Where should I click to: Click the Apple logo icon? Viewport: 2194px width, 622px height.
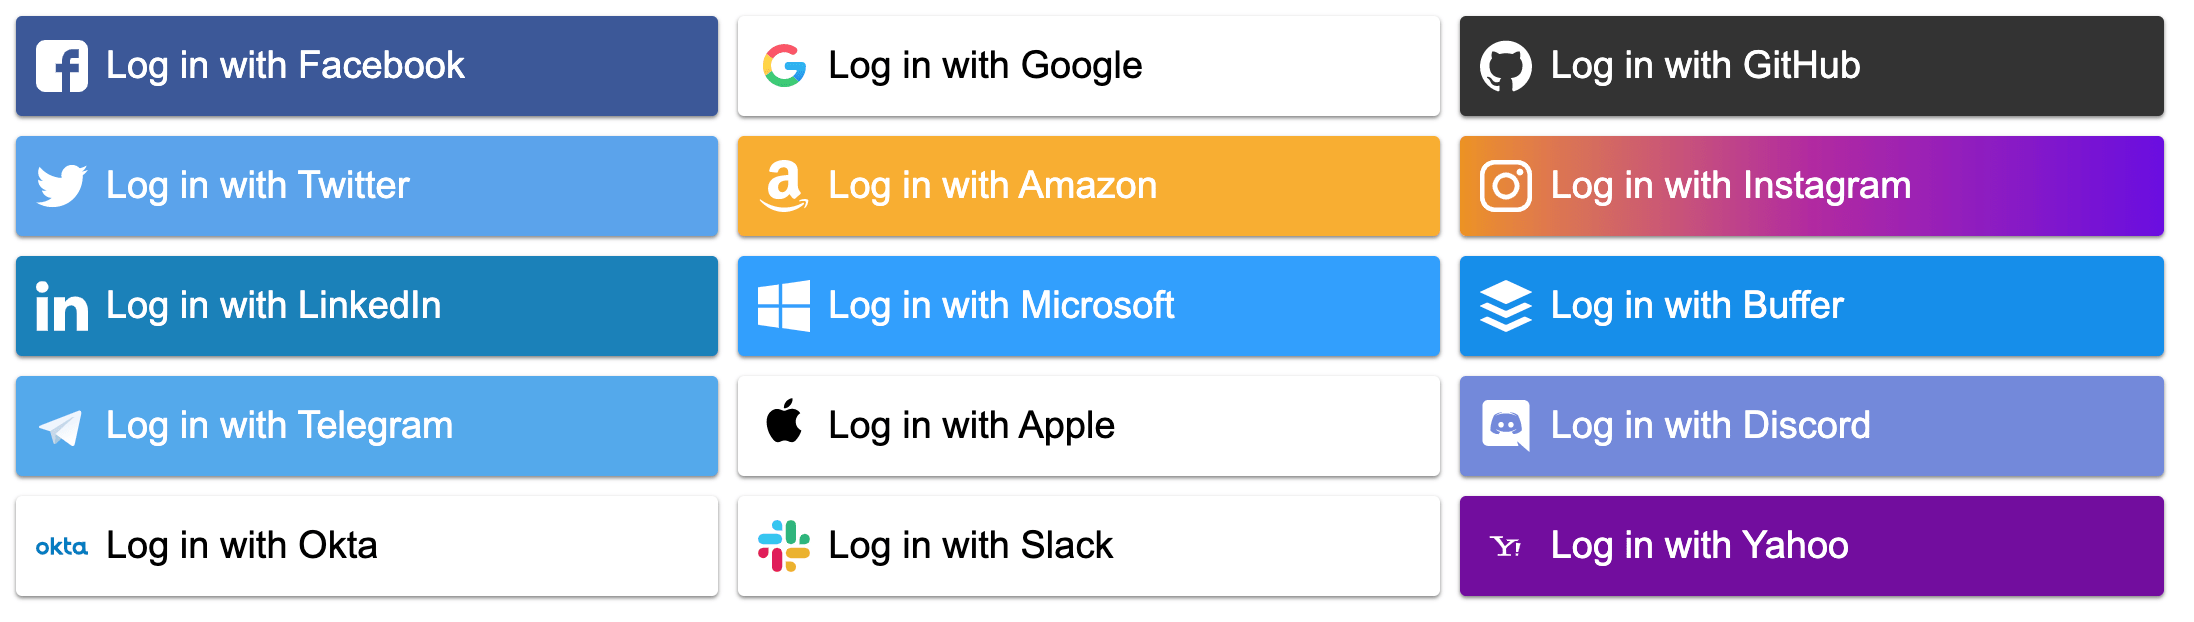pos(785,426)
